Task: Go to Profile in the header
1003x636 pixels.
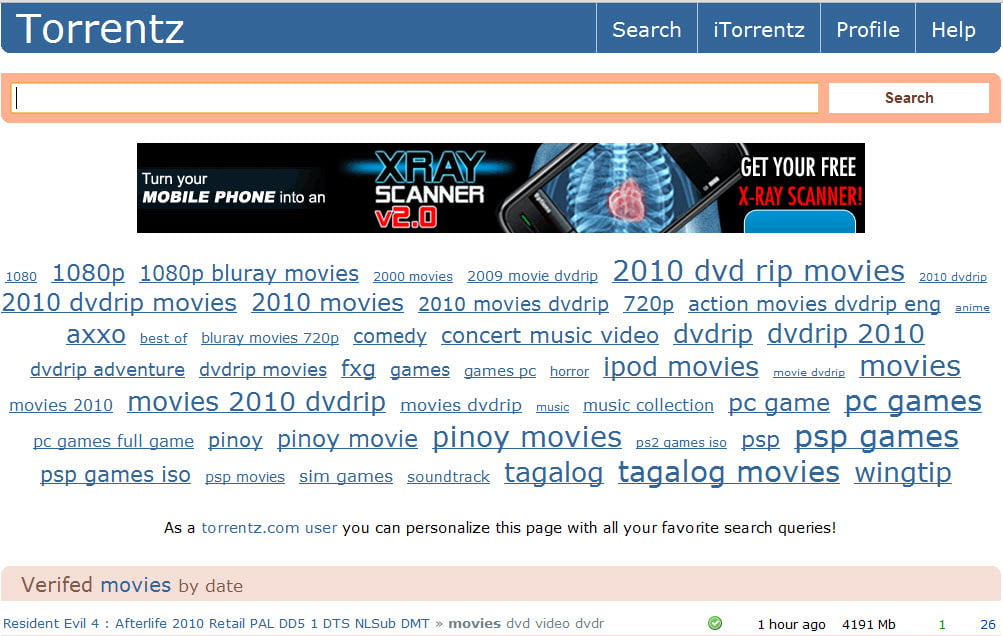Action: pos(868,29)
